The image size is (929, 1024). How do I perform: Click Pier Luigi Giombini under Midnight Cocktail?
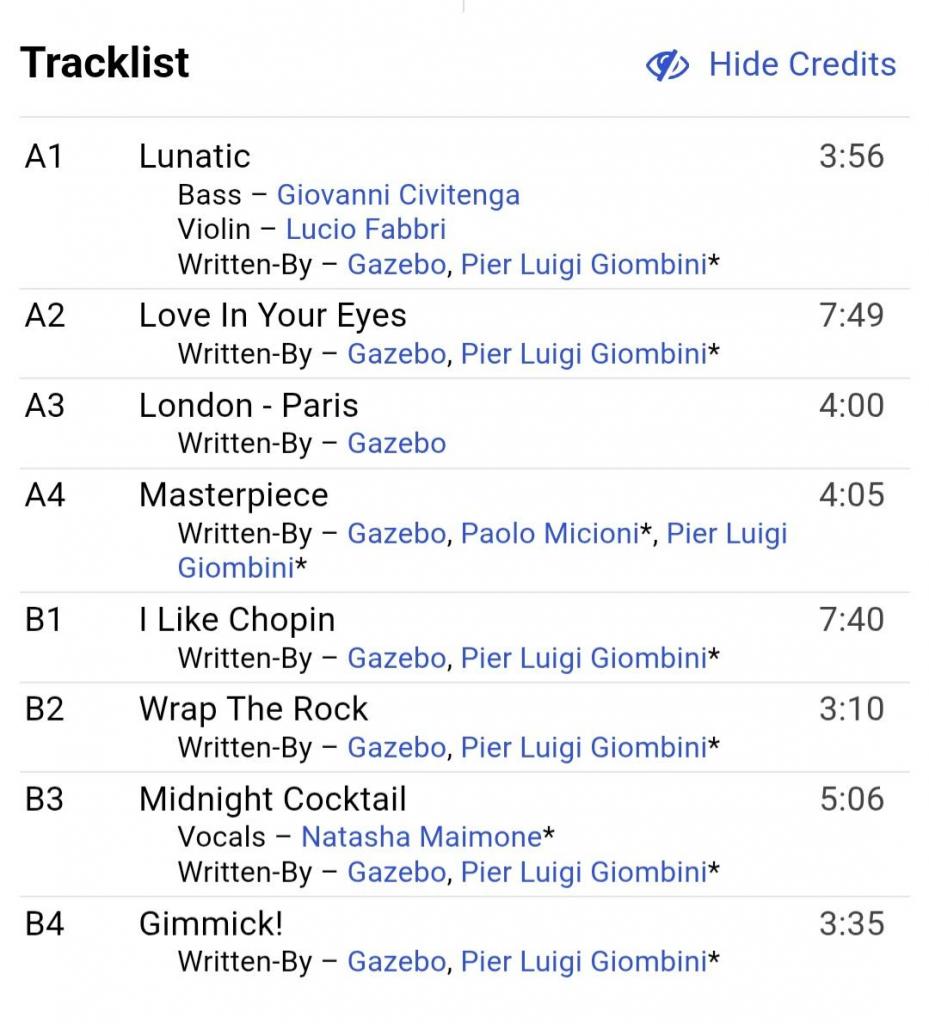coord(583,872)
